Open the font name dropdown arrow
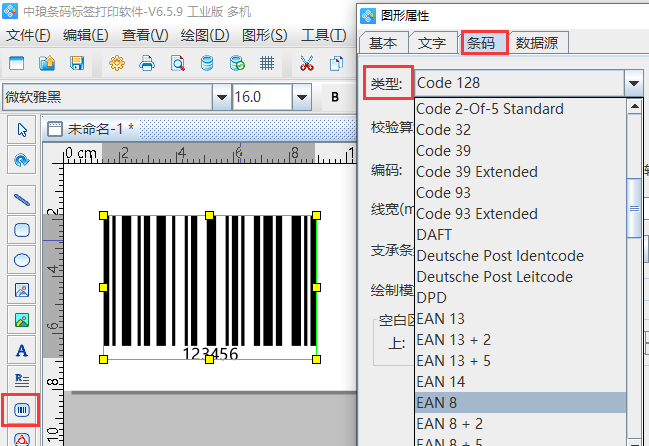Viewport: 649px width, 446px height. (x=221, y=97)
